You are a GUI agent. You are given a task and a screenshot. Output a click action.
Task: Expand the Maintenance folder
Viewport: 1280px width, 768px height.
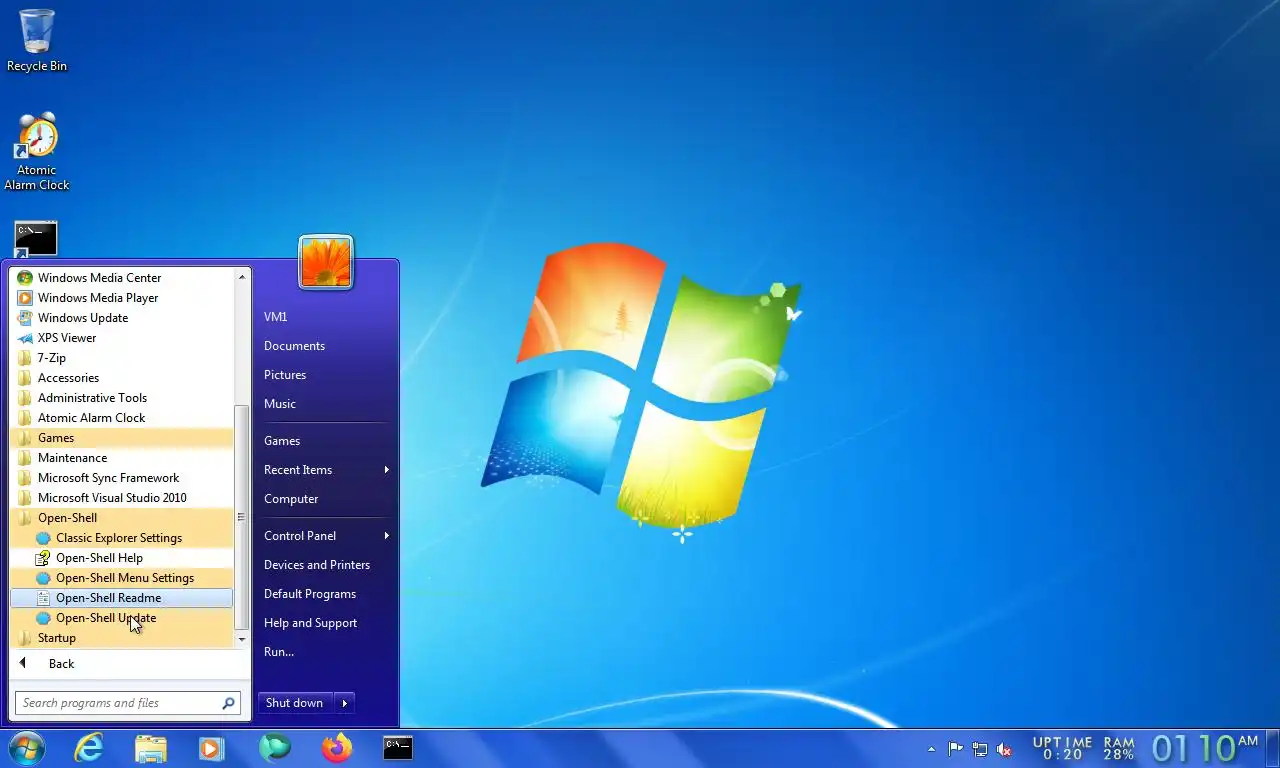[x=121, y=458]
